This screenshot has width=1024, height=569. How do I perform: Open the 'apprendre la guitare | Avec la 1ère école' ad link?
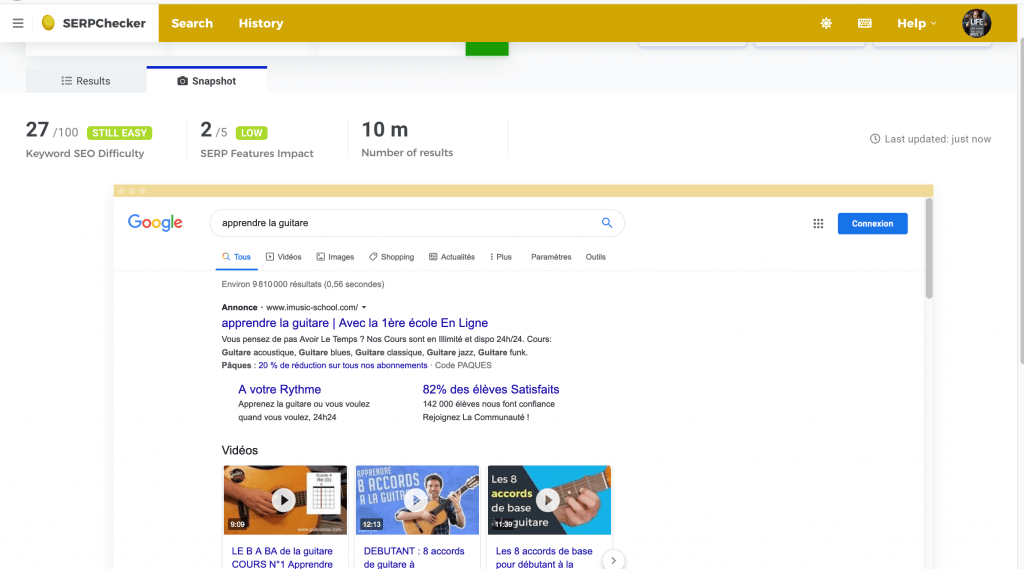(355, 323)
